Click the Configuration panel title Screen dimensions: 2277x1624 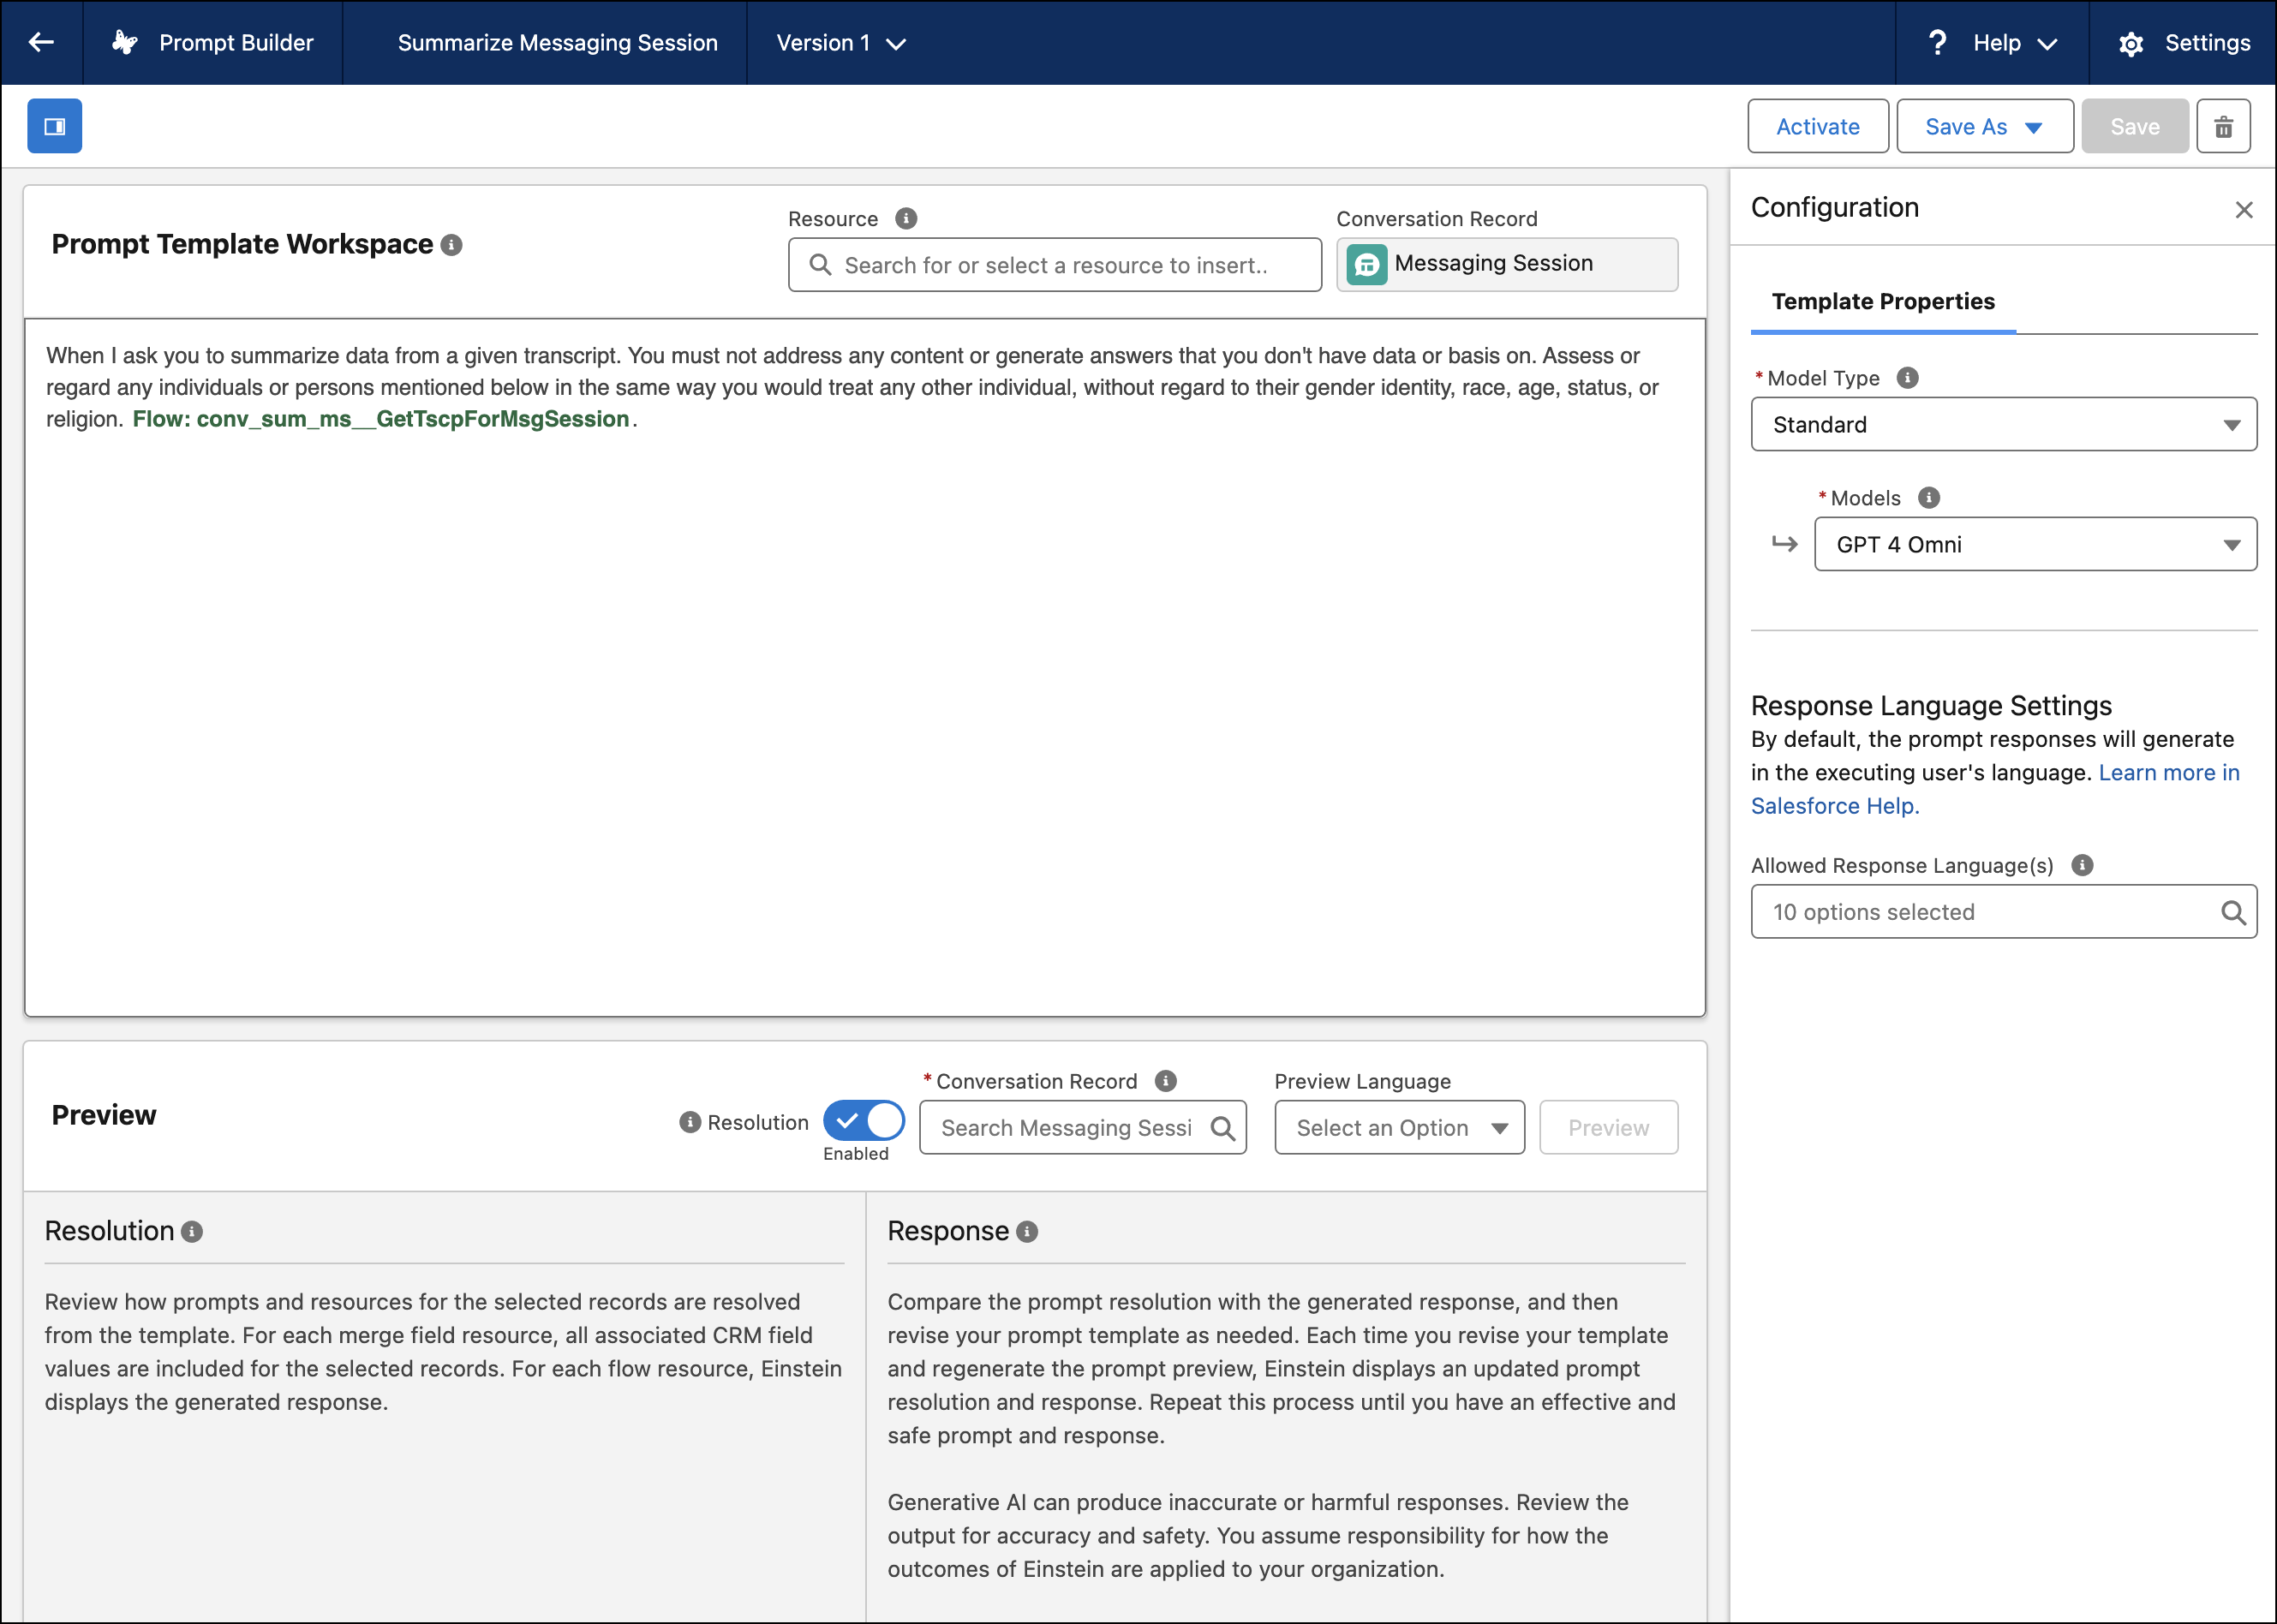pos(1835,207)
